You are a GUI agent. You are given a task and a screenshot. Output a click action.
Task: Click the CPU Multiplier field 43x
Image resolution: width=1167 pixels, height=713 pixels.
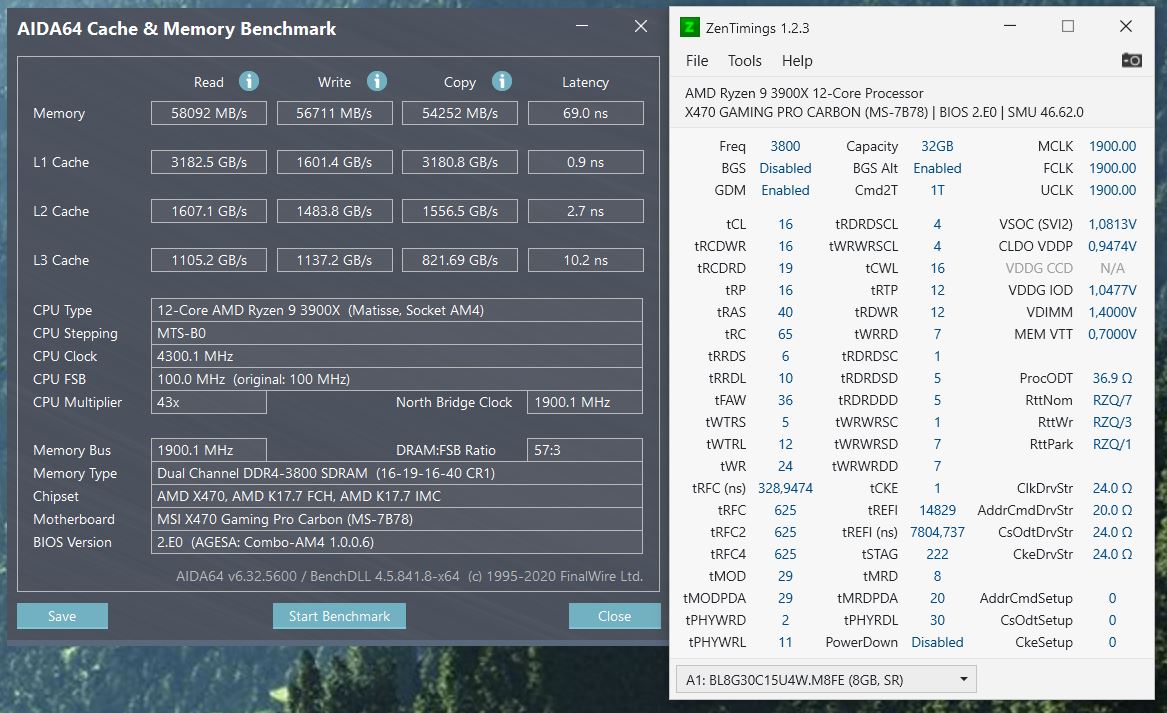coord(208,403)
